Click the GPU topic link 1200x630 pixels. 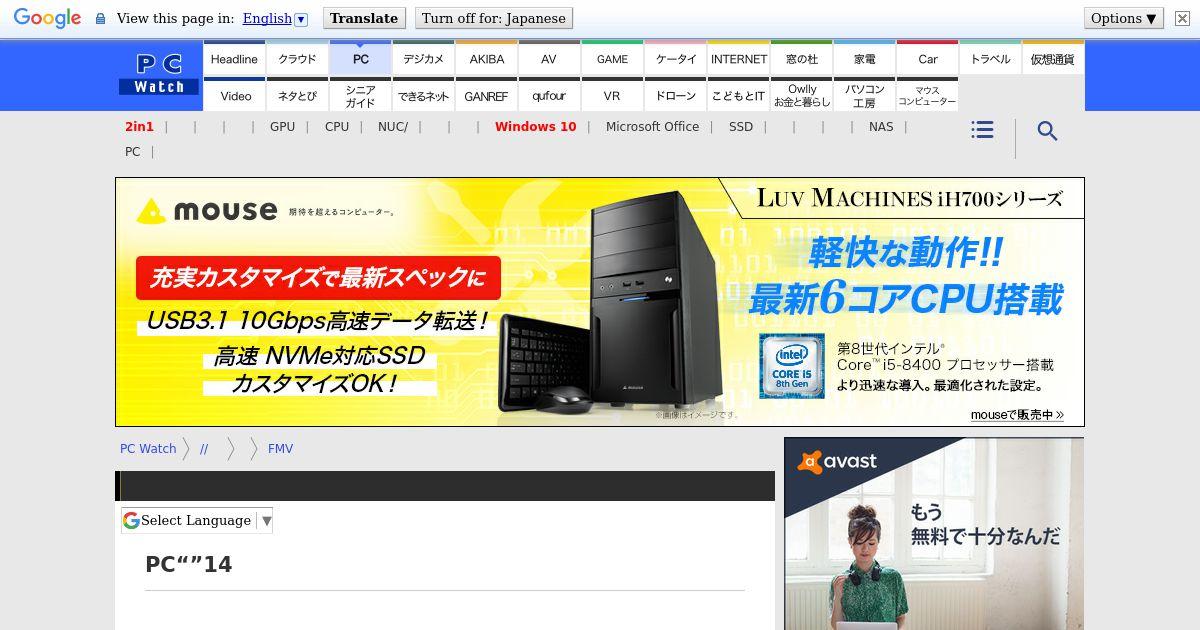(x=282, y=126)
